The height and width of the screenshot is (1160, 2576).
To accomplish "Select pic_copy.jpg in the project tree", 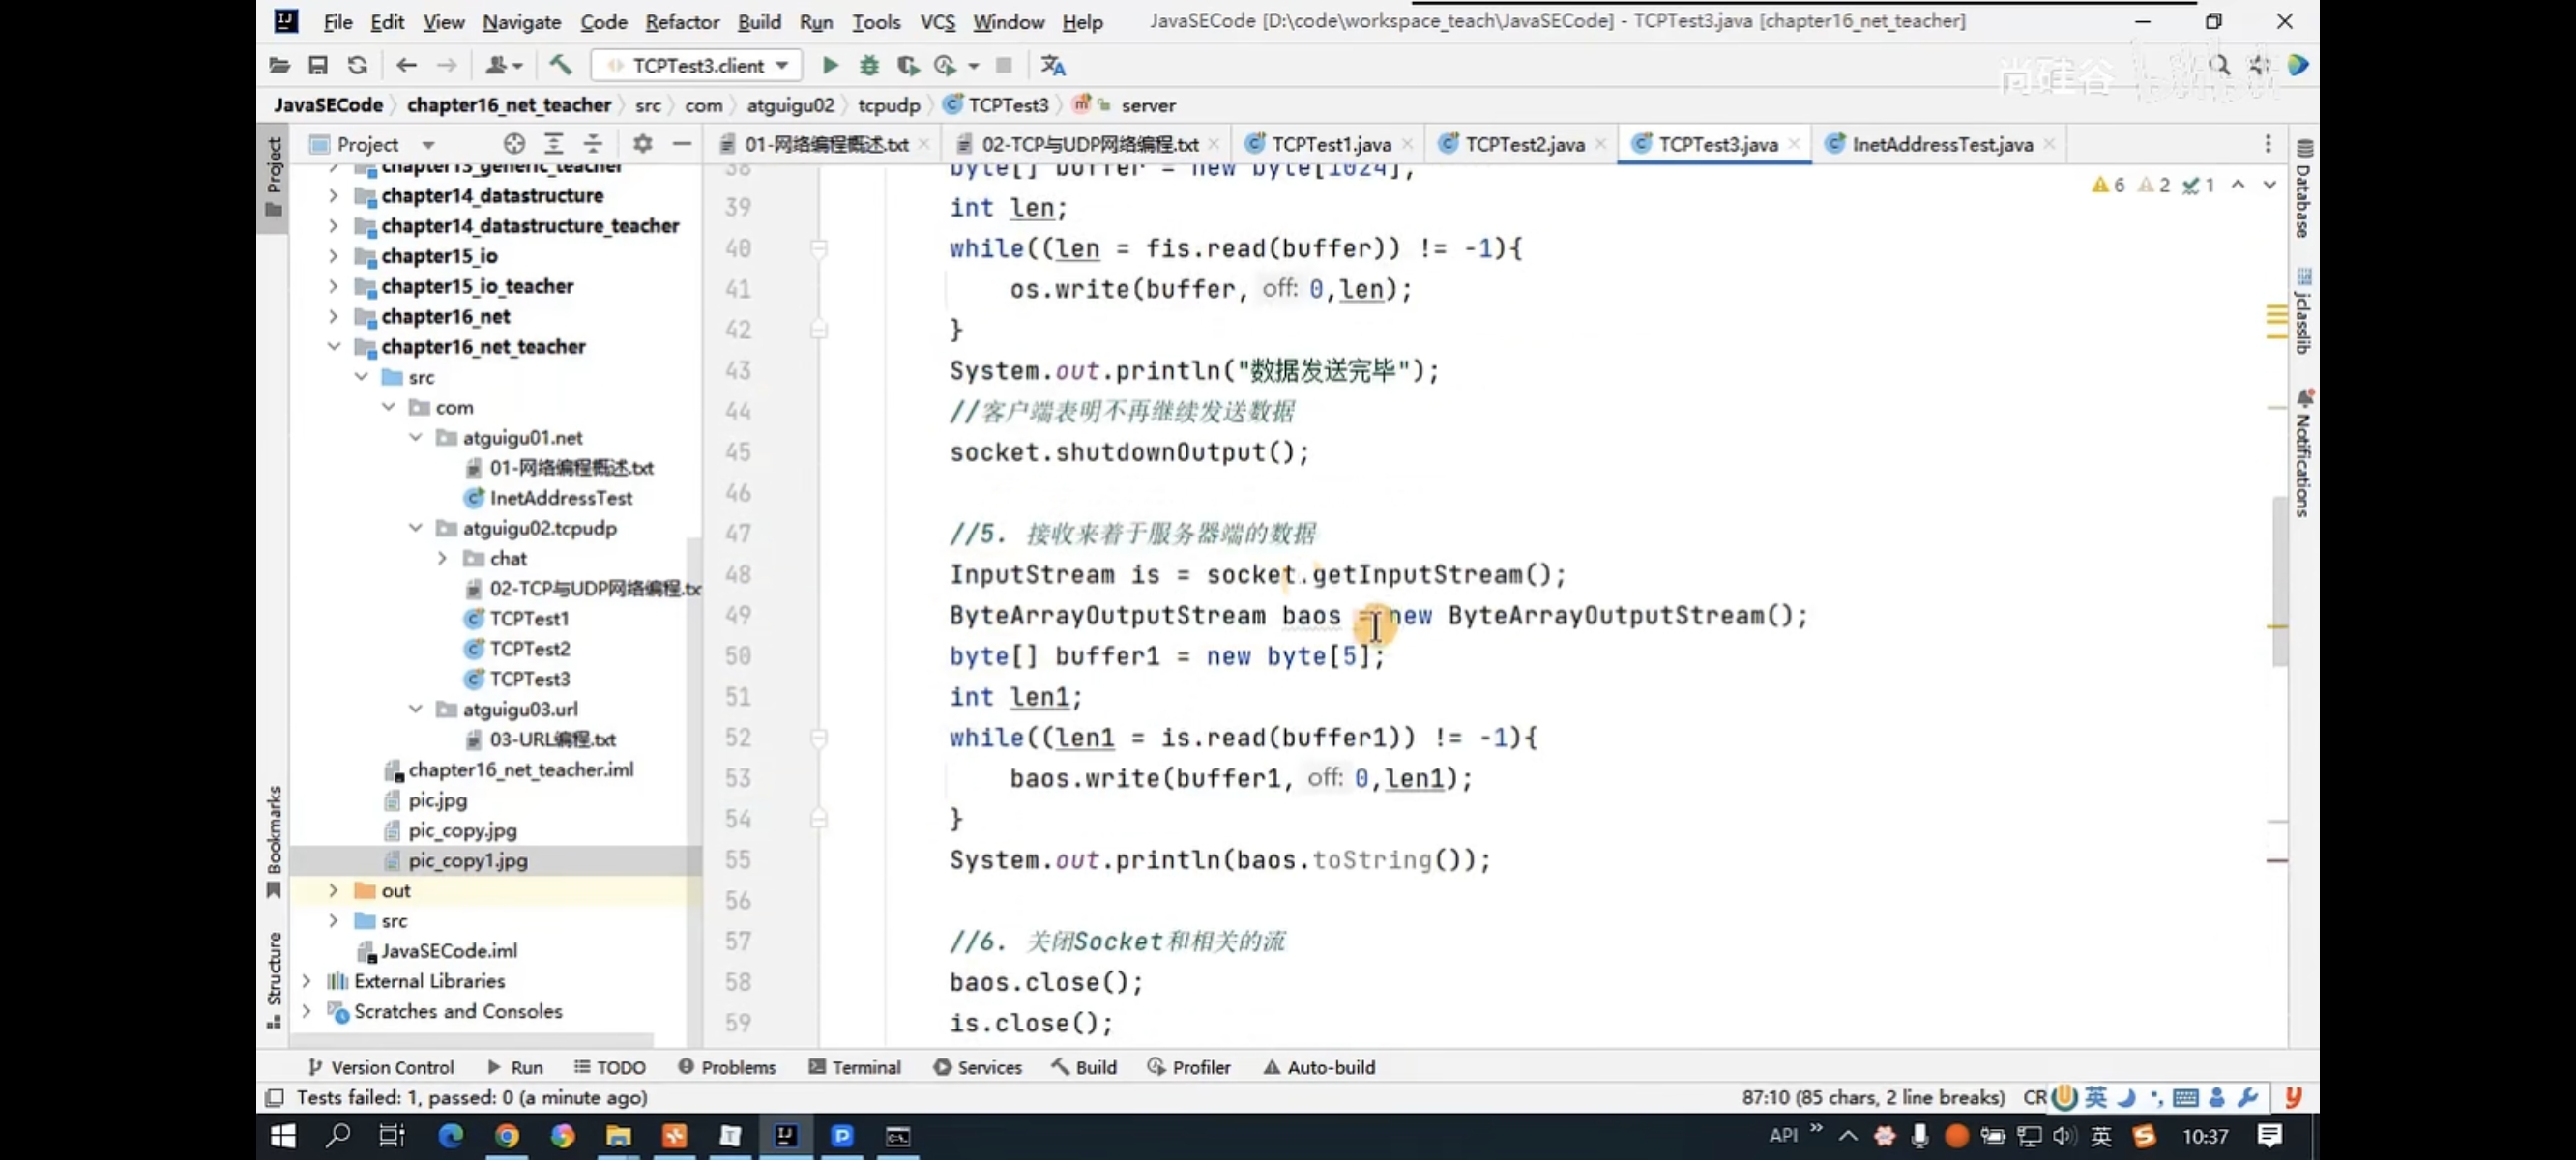I will [462, 830].
